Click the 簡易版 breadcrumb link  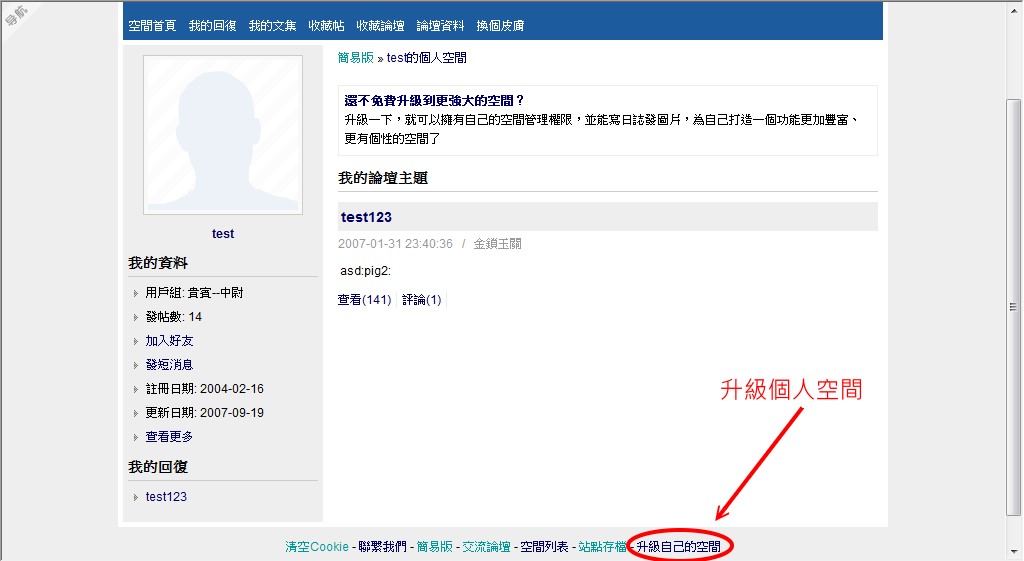(355, 58)
